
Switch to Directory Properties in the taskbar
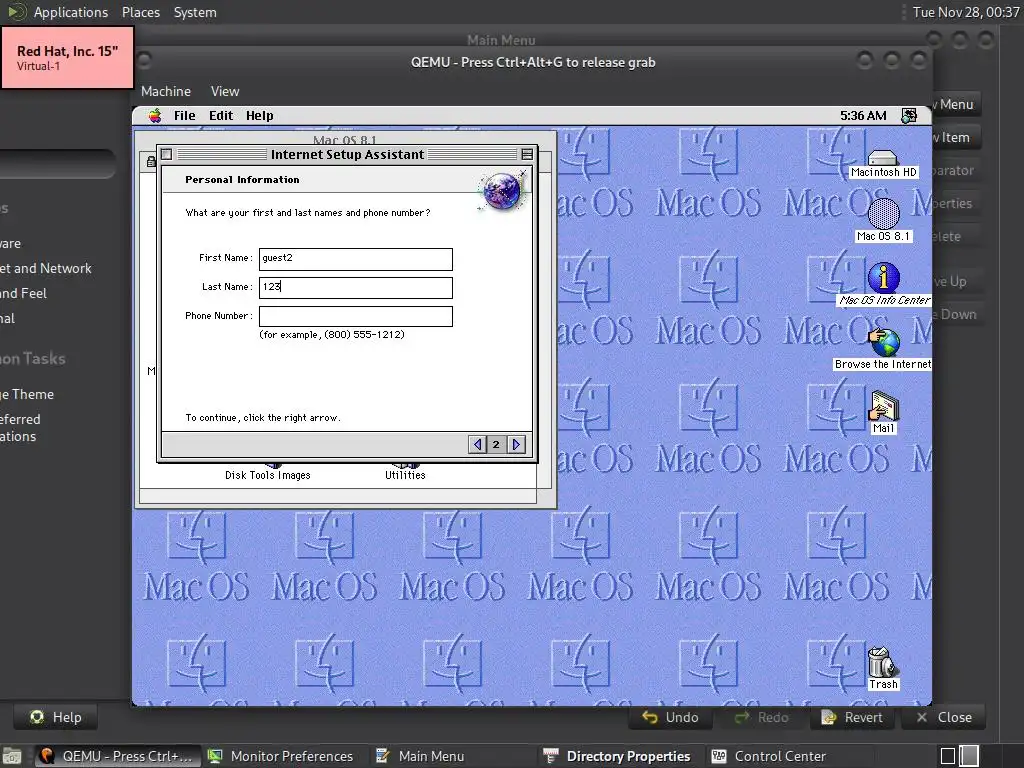[x=616, y=756]
